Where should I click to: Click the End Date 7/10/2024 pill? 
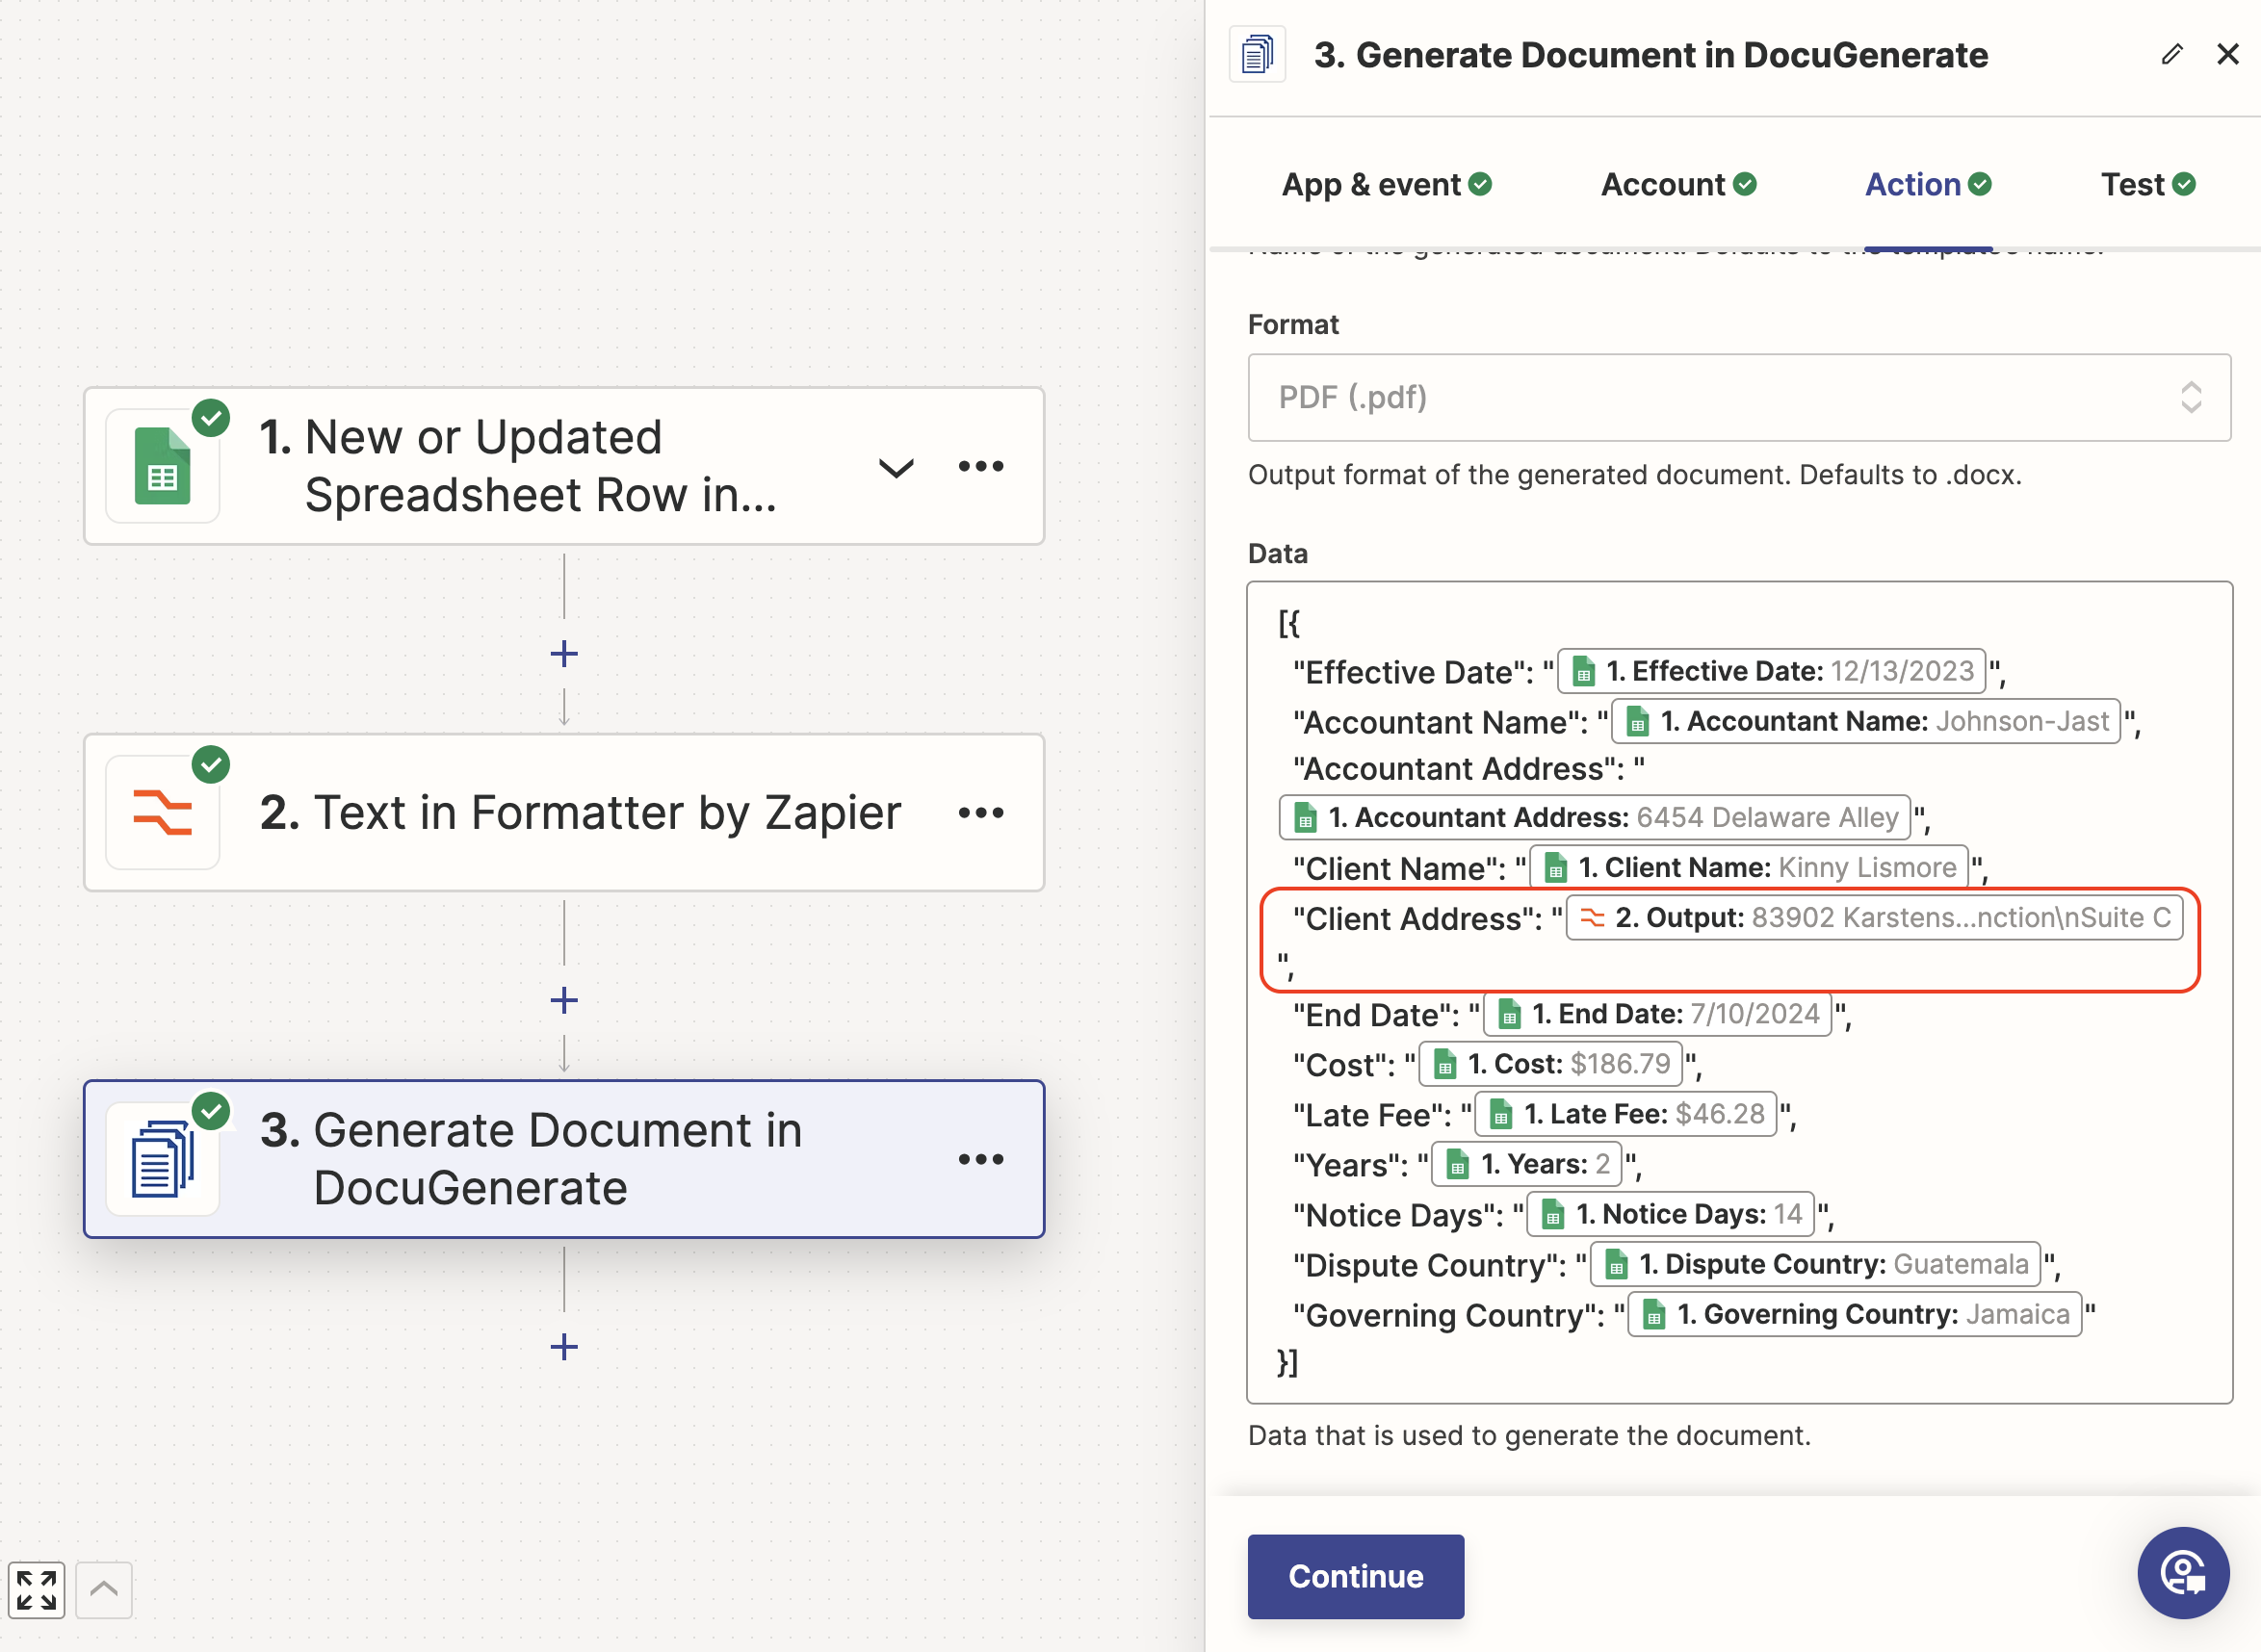(1658, 1014)
